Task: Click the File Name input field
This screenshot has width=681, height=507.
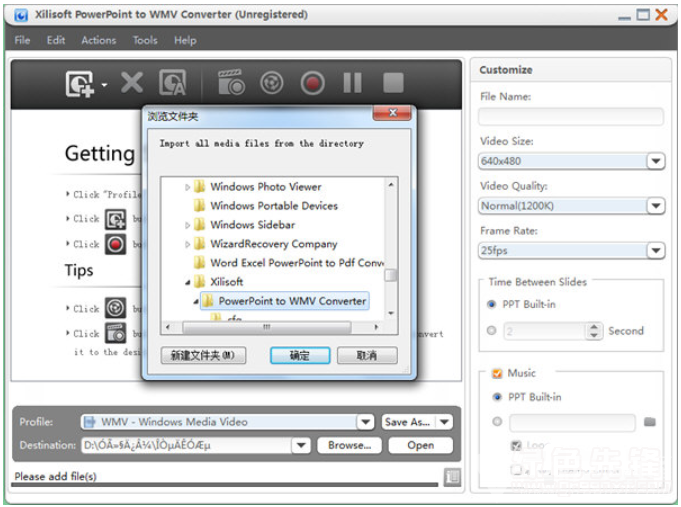Action: pos(571,116)
